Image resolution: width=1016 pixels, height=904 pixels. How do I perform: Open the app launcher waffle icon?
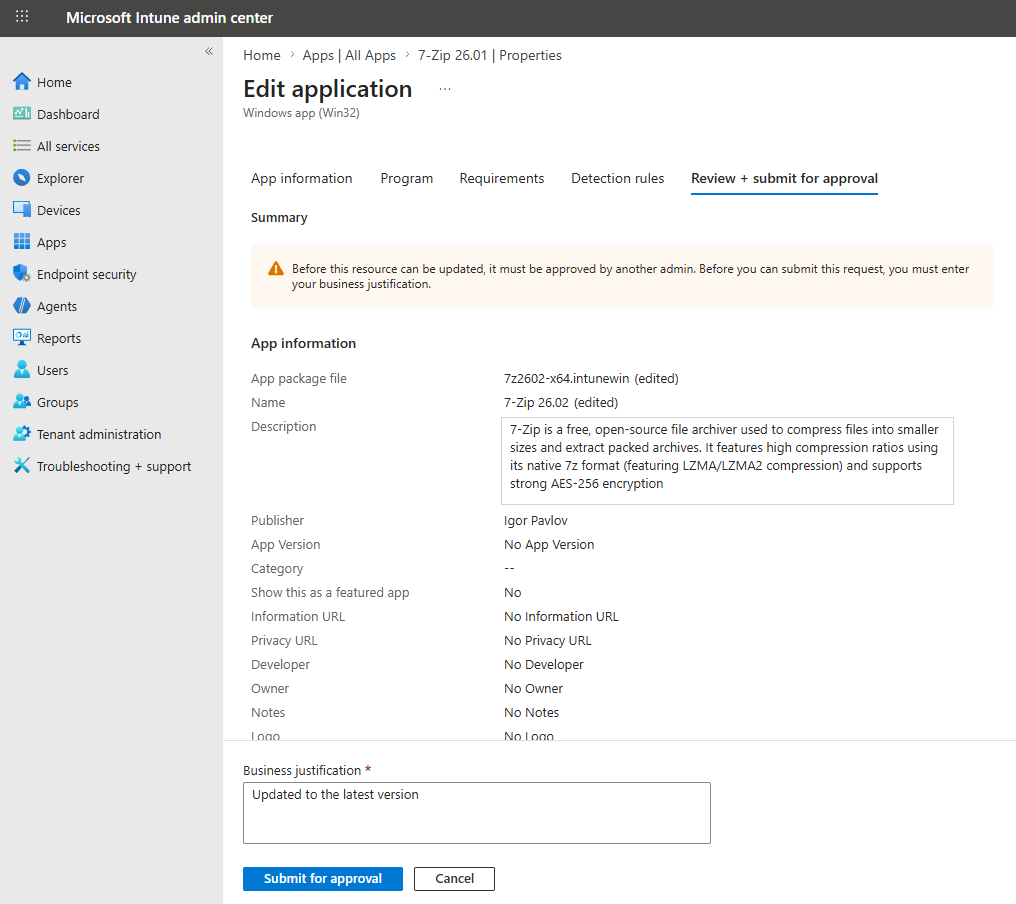tap(22, 17)
